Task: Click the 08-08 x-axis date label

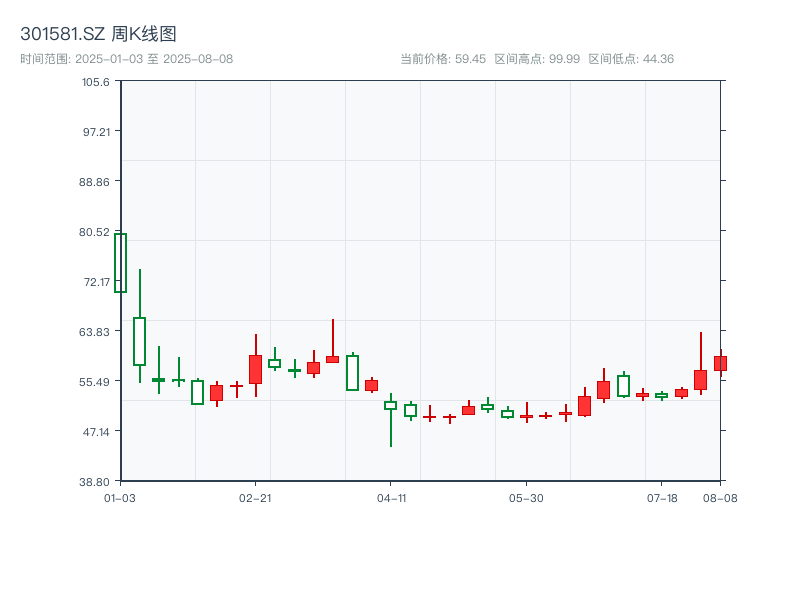Action: [x=720, y=497]
